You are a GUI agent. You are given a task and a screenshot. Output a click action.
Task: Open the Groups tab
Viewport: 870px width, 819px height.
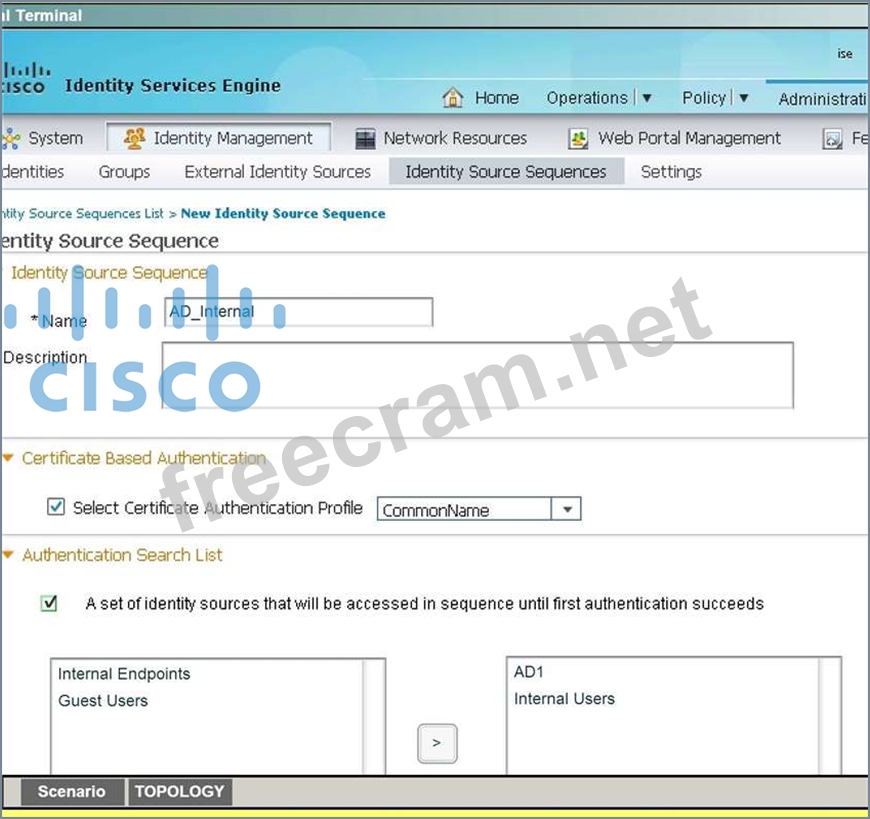point(124,172)
